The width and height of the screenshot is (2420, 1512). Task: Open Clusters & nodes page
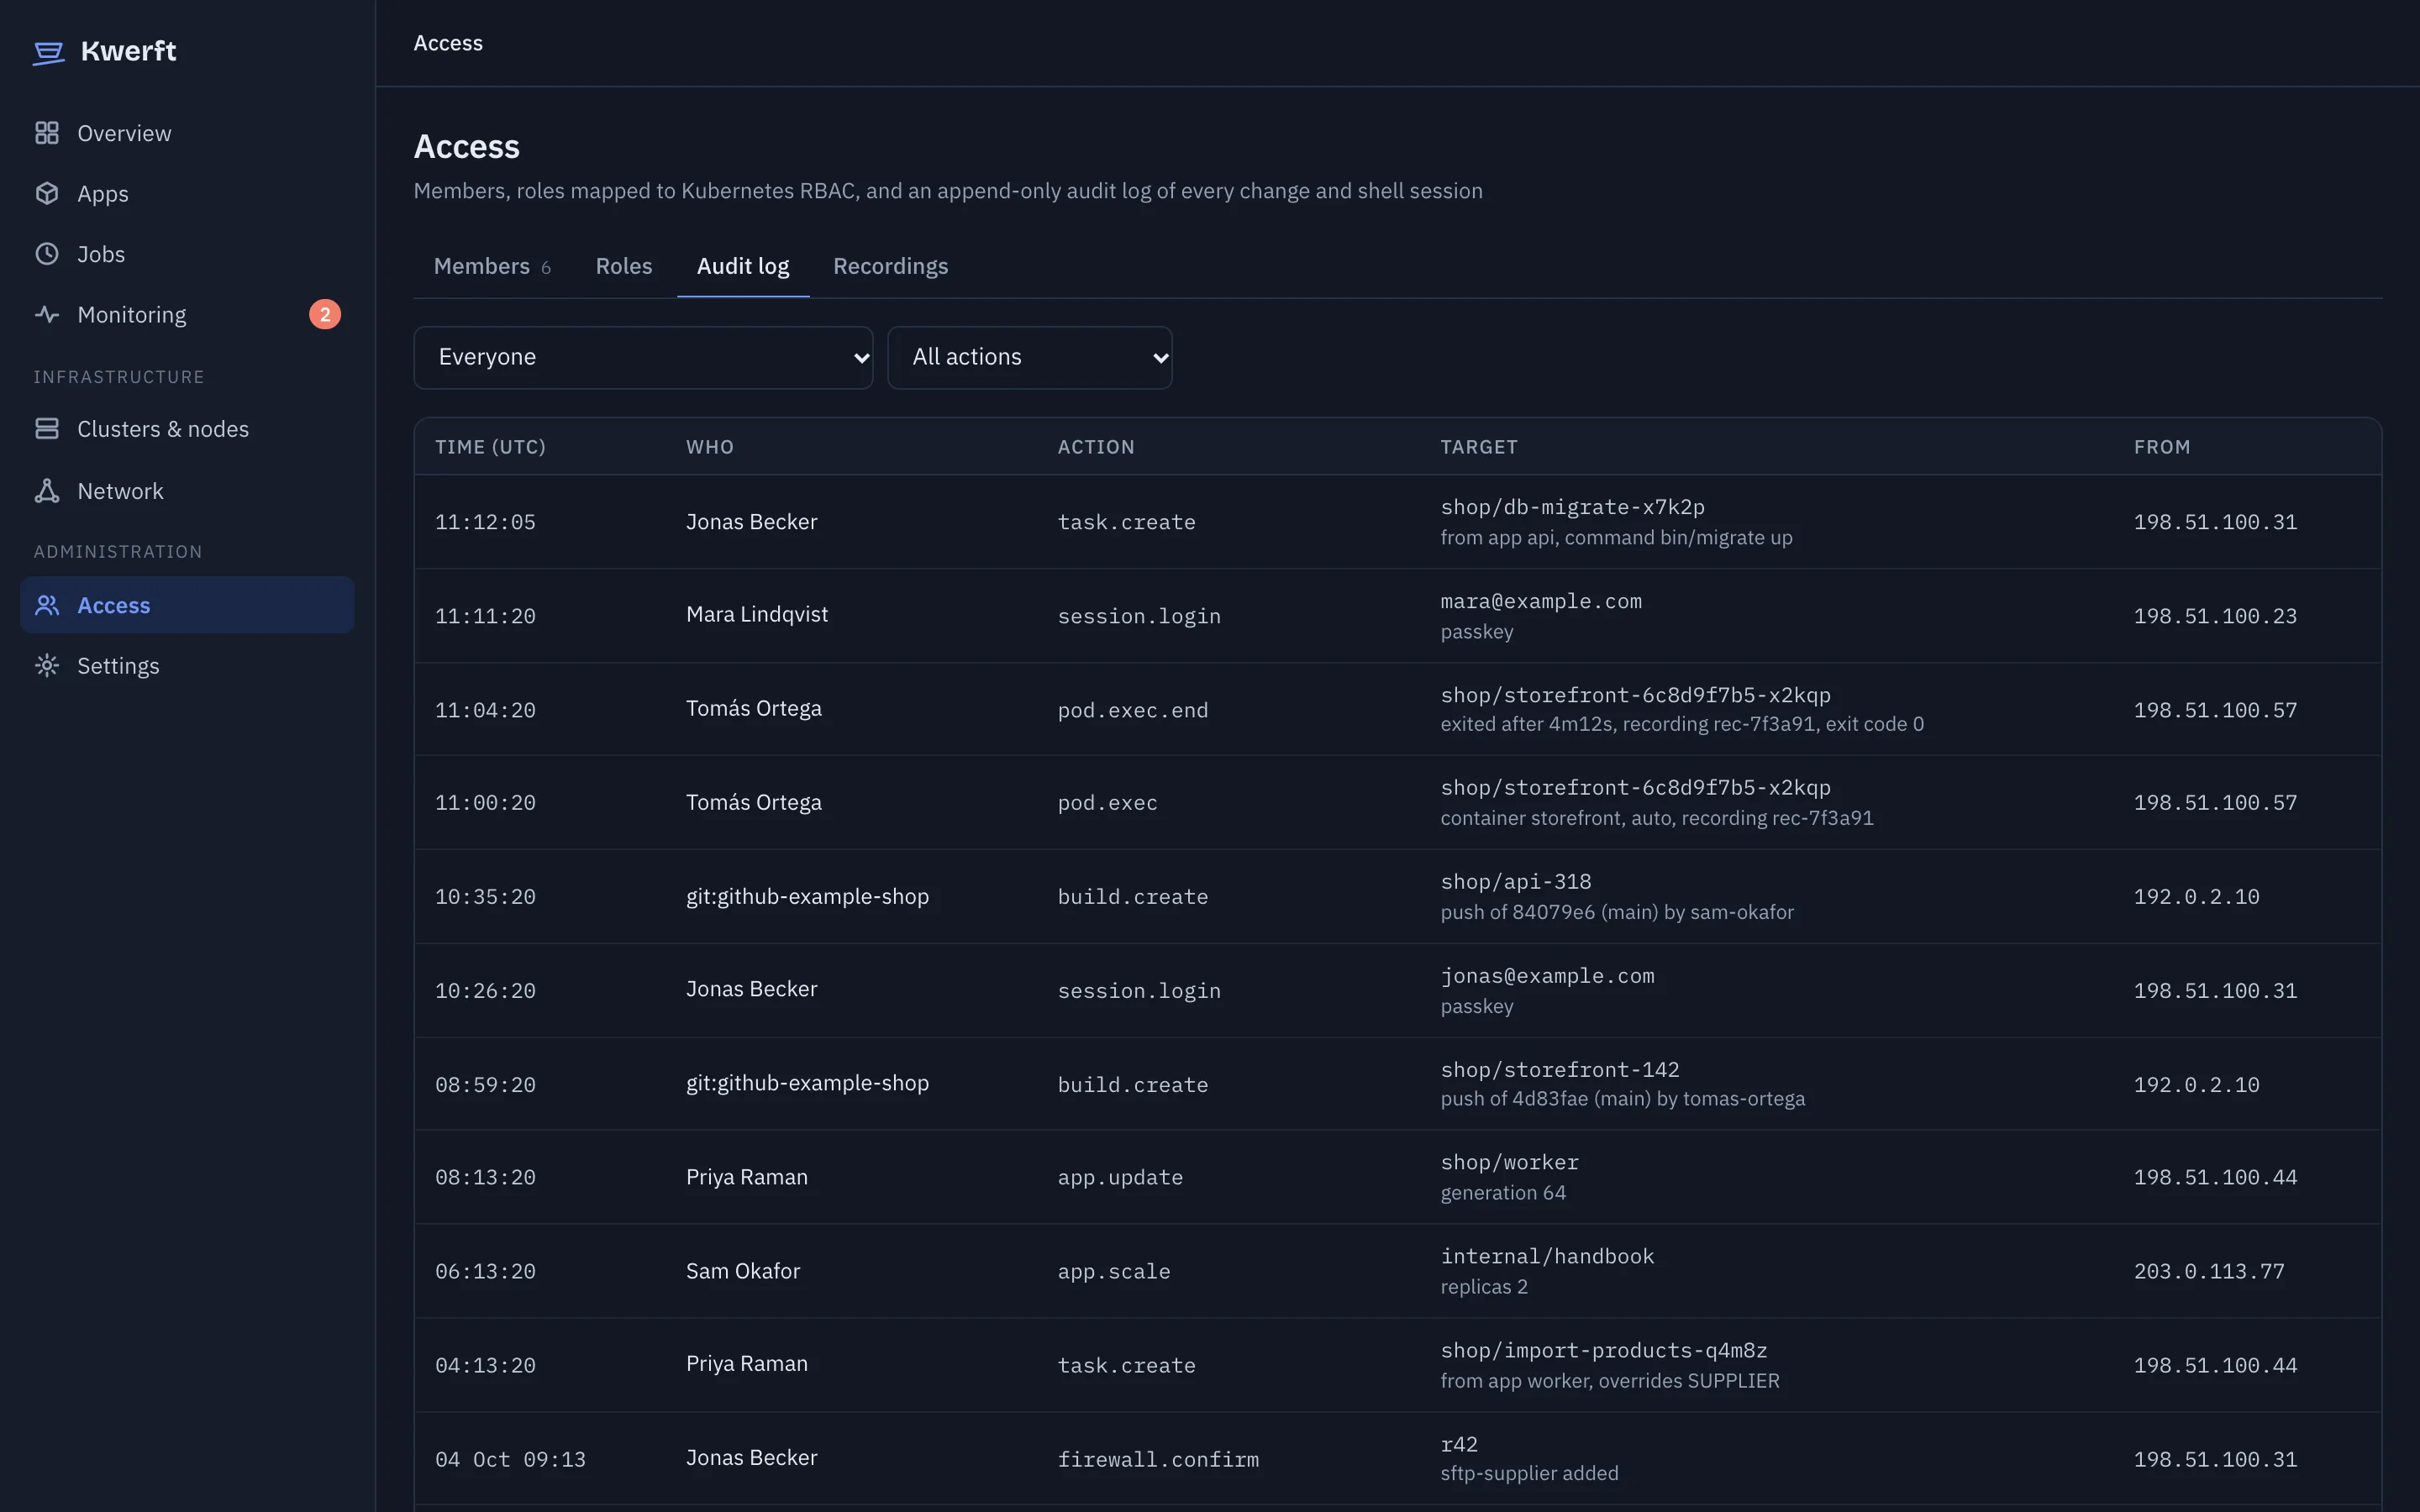[187, 429]
